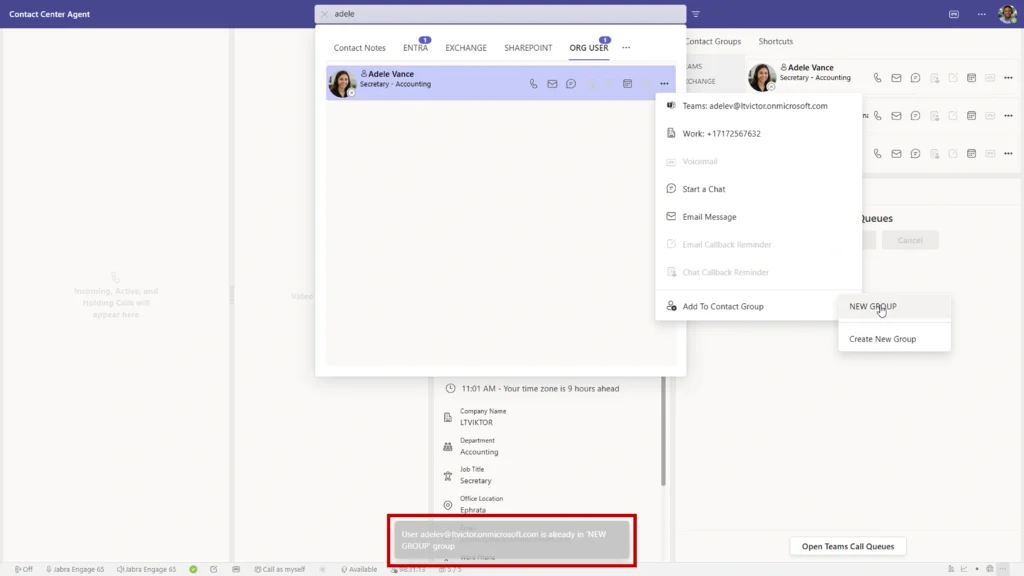Click Adele Vance's photo in search results

coord(342,83)
